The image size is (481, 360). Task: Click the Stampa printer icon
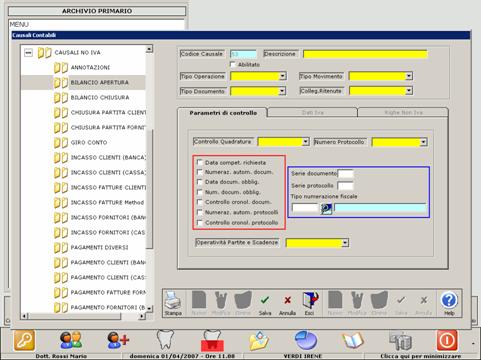coord(173,300)
